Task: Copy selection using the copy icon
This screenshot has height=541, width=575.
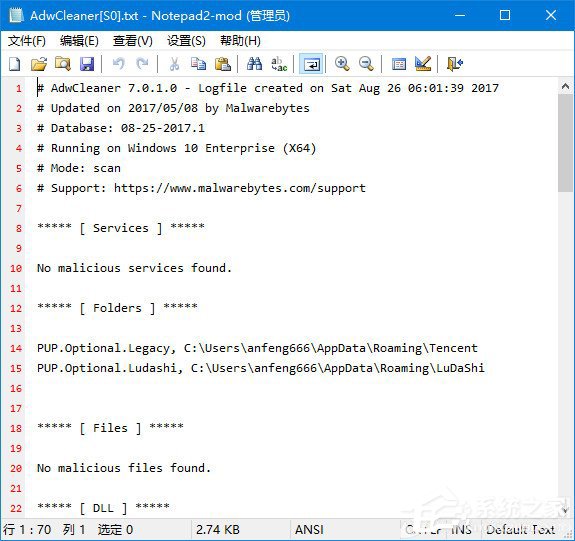Action: coord(198,64)
